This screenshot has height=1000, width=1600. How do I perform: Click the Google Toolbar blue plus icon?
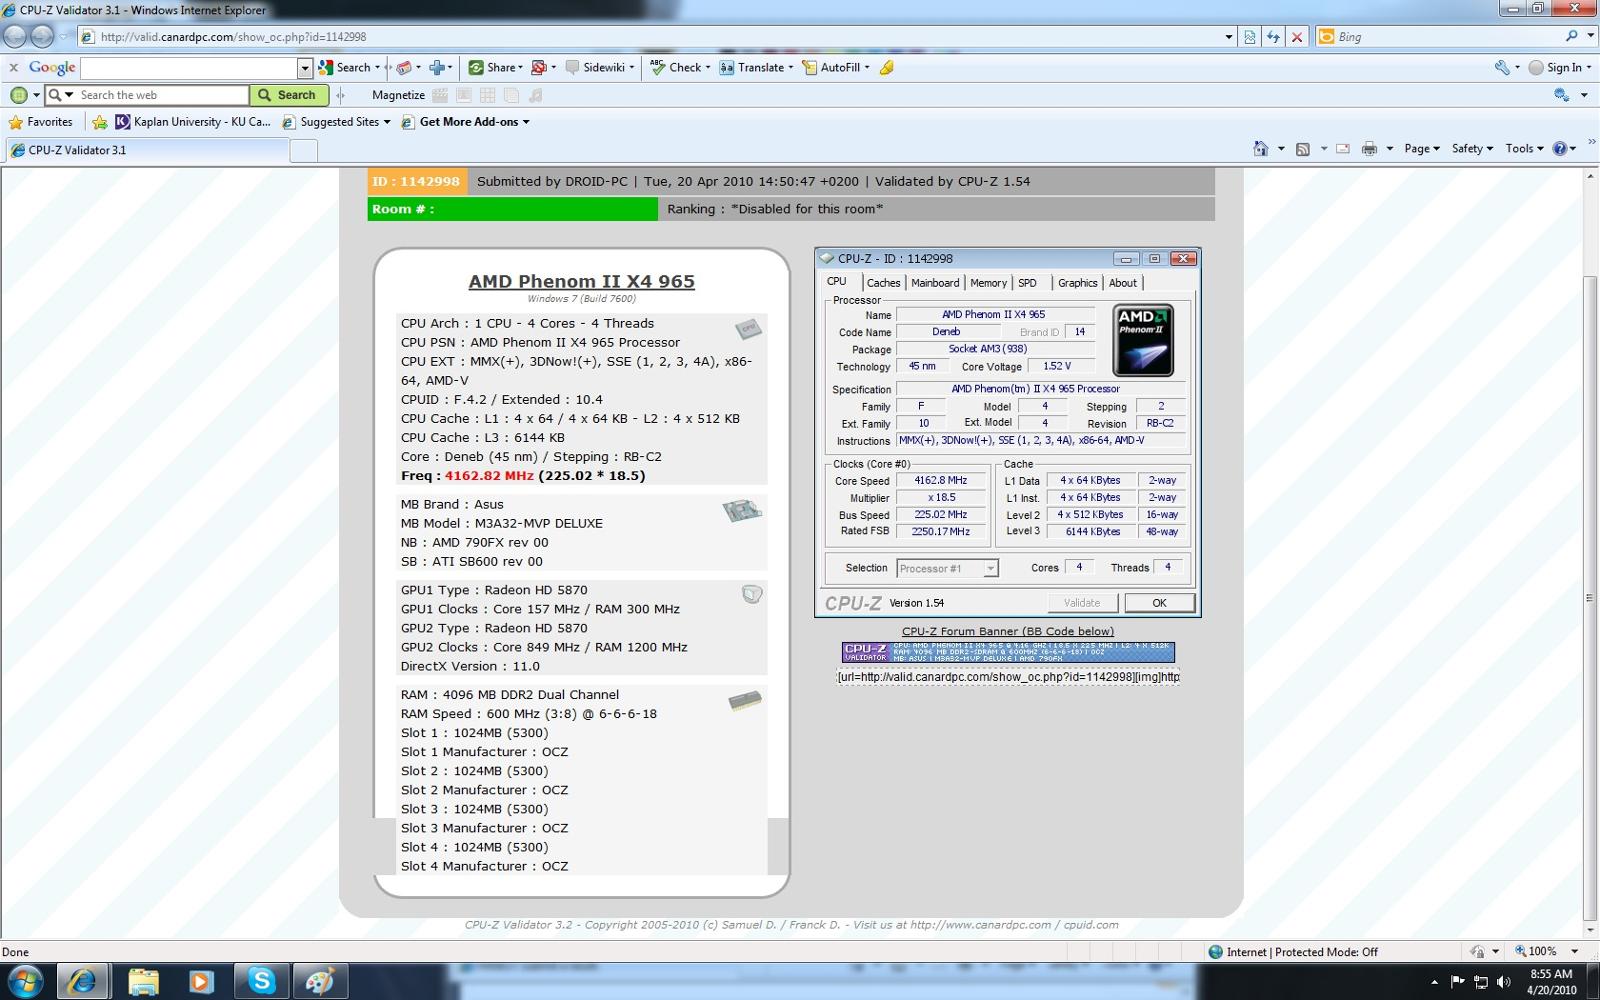437,67
